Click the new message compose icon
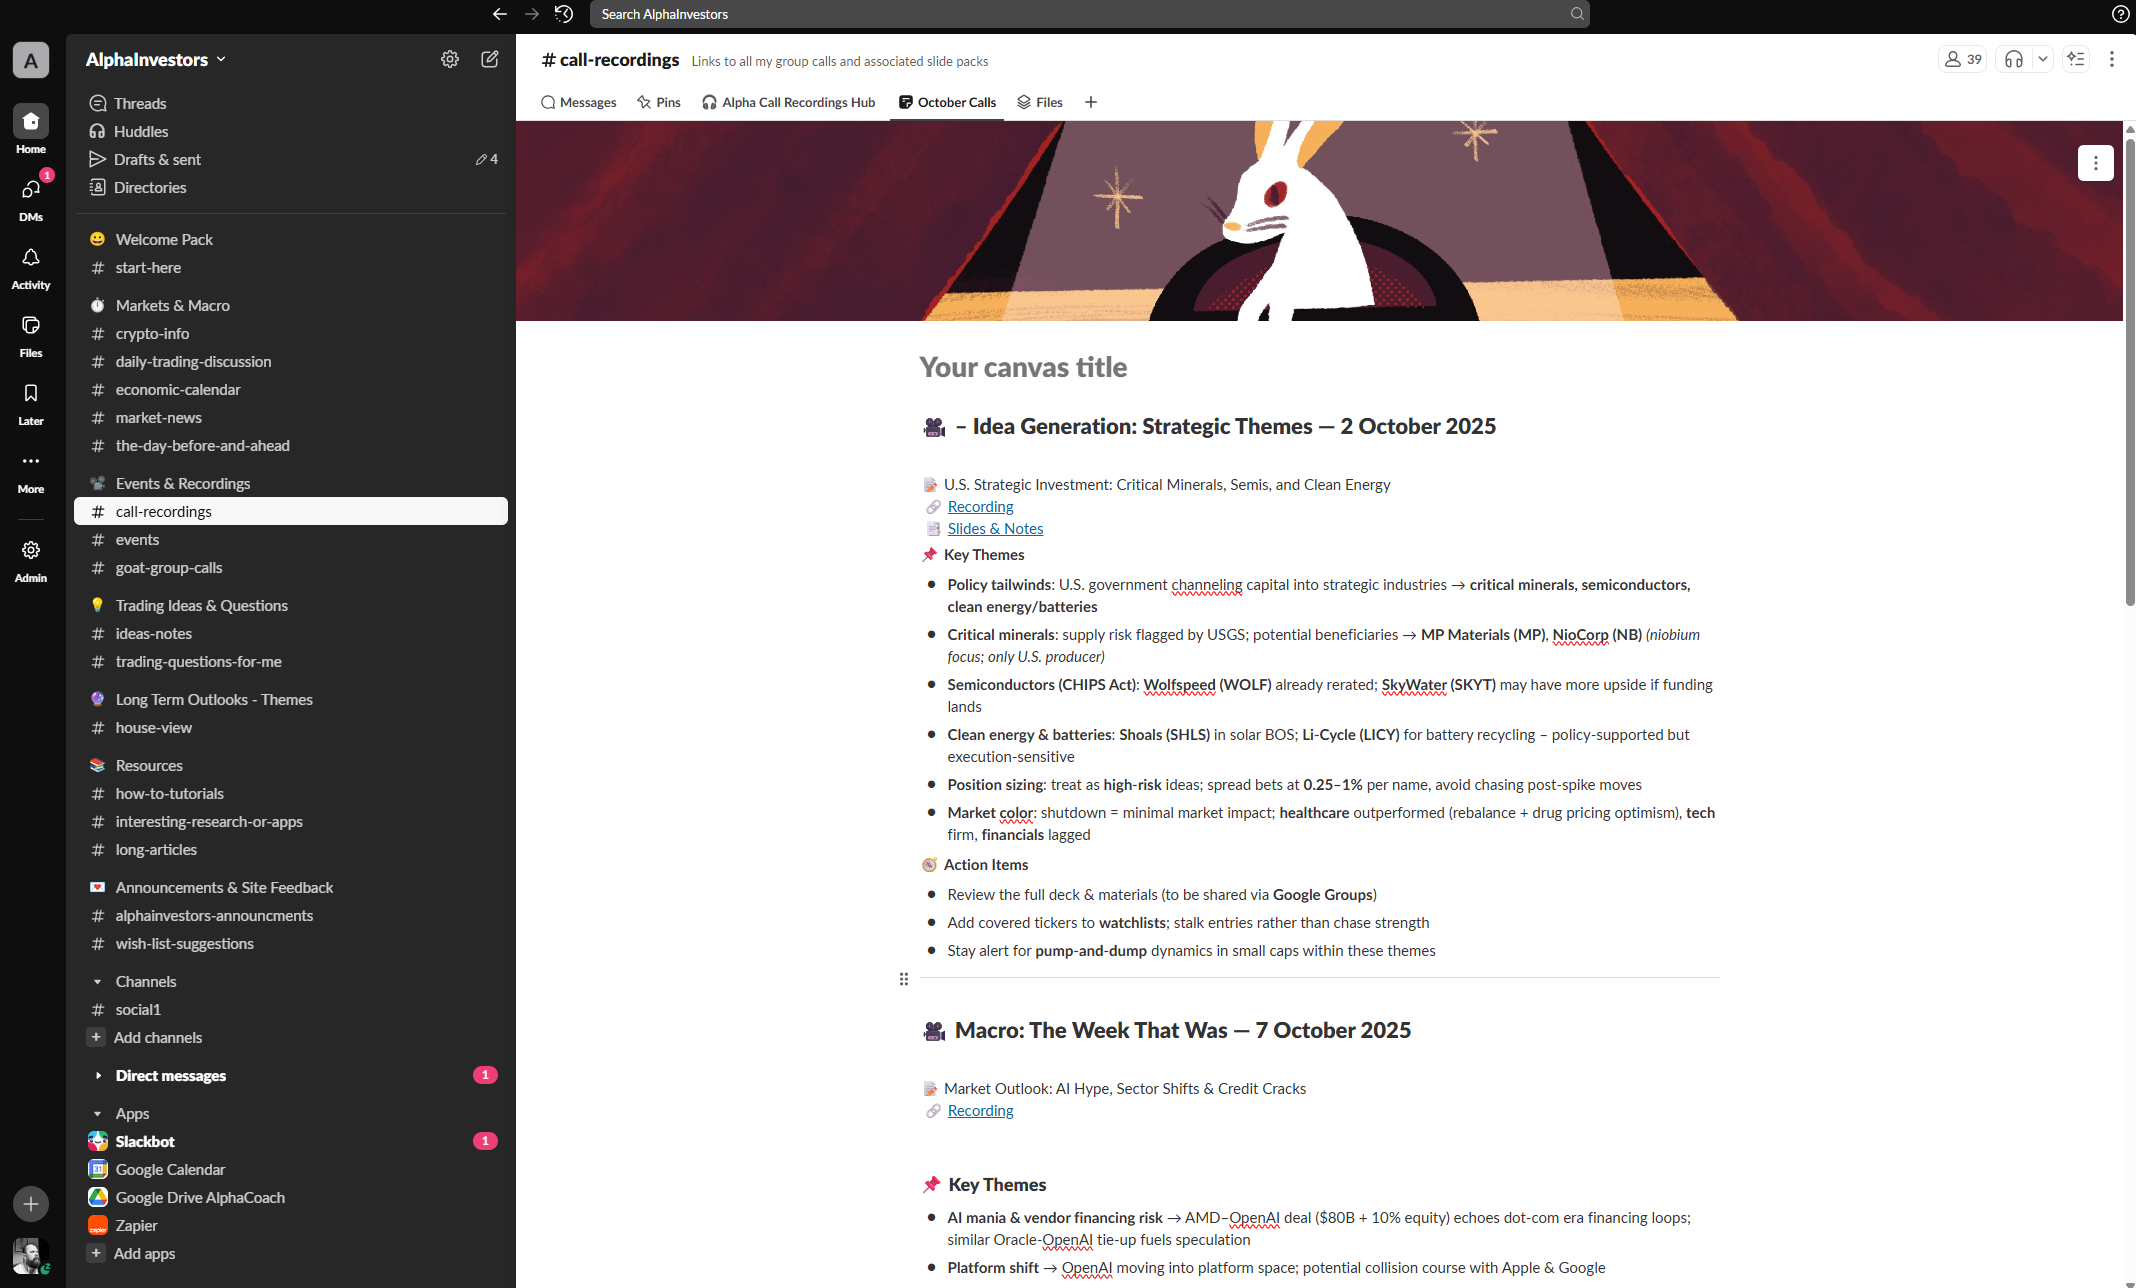The height and width of the screenshot is (1288, 2136). coord(489,59)
